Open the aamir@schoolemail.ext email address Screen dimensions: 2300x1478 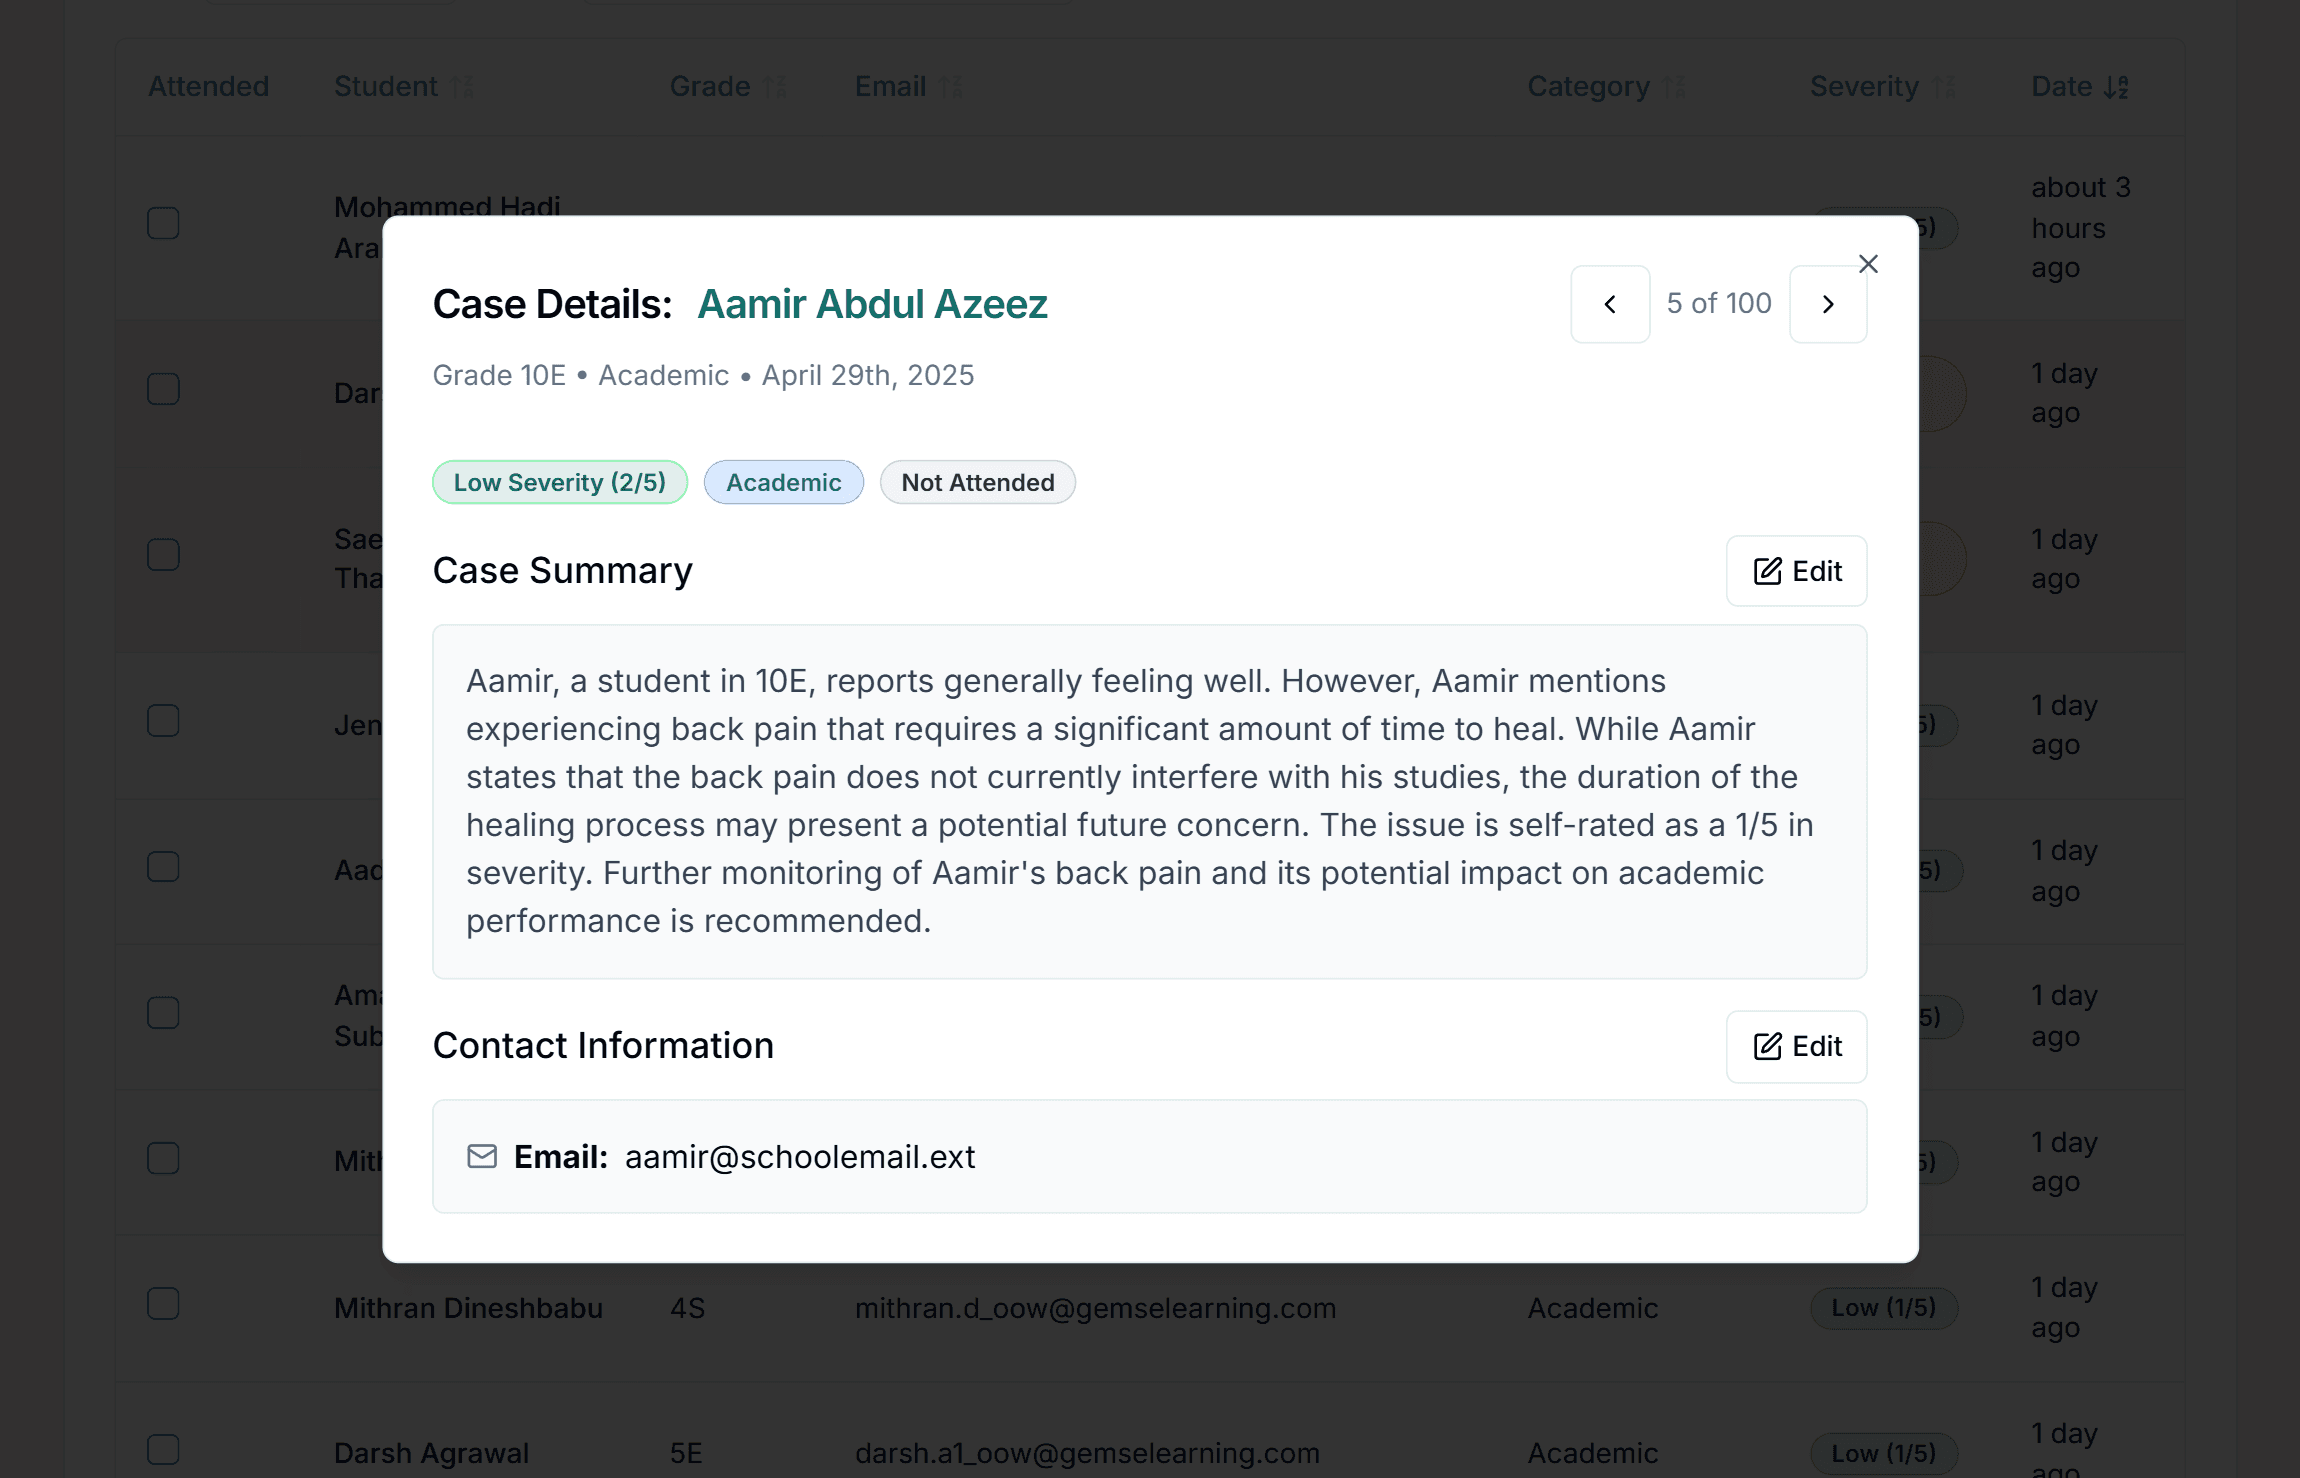(800, 1157)
